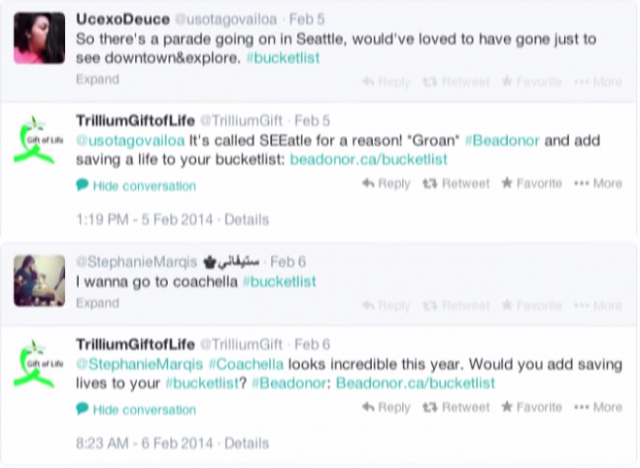Viewport: 640px width, 468px height.
Task: Retweet the TrilliumGiftofLife SEEatle tweet
Action: 456,184
